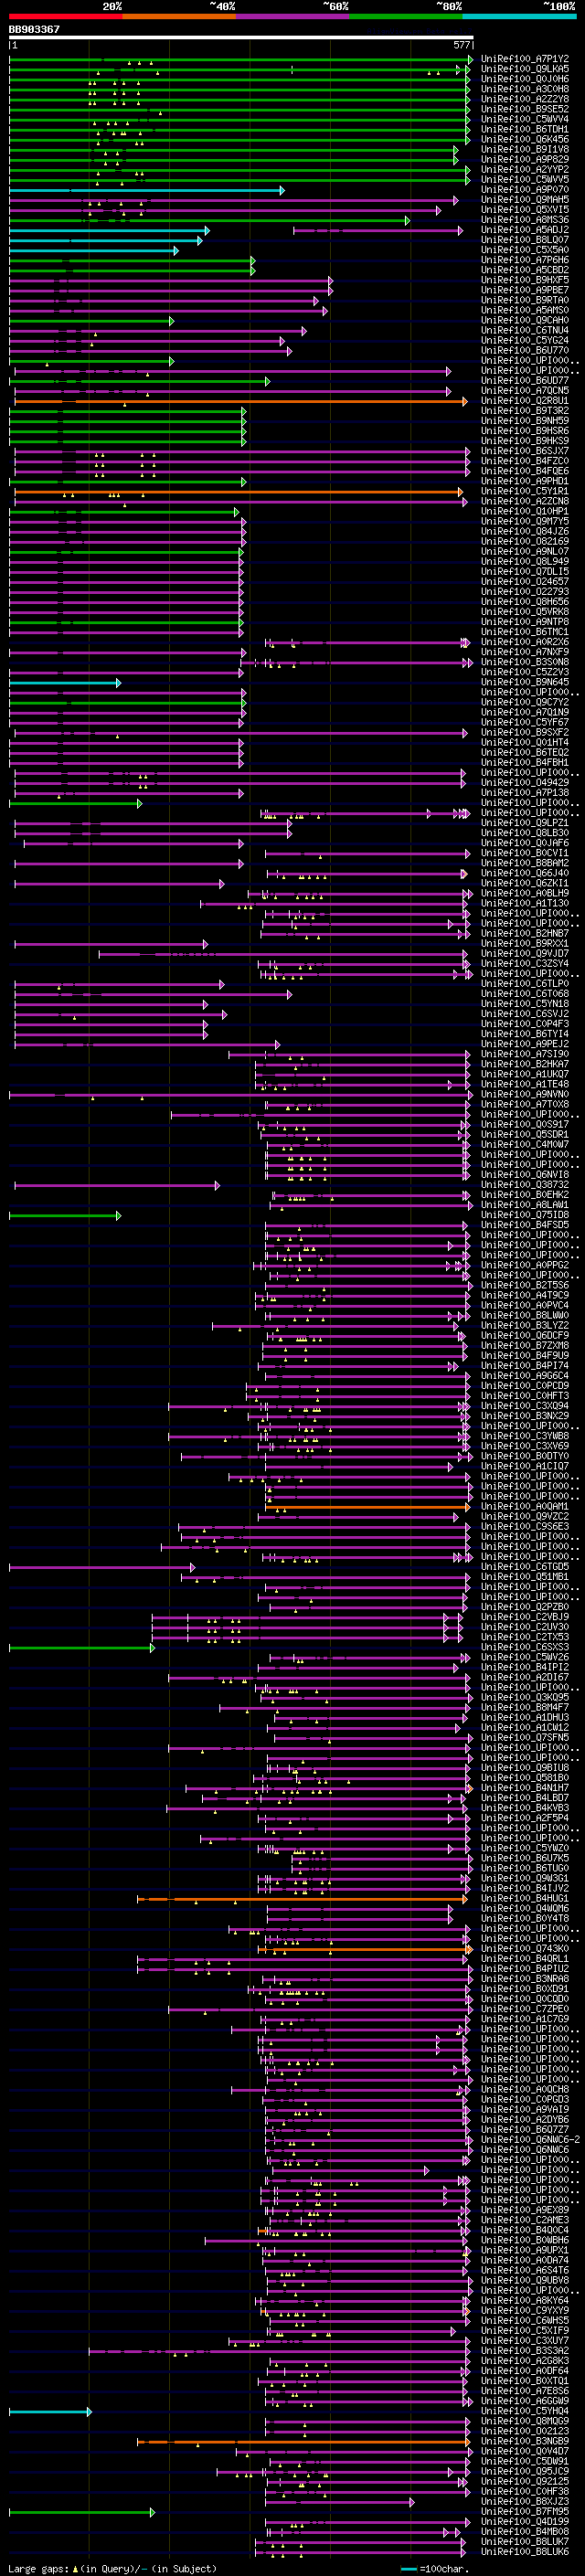Click the UniRef100_B9HKS9 label
The width and height of the screenshot is (585, 2576).
525,441
